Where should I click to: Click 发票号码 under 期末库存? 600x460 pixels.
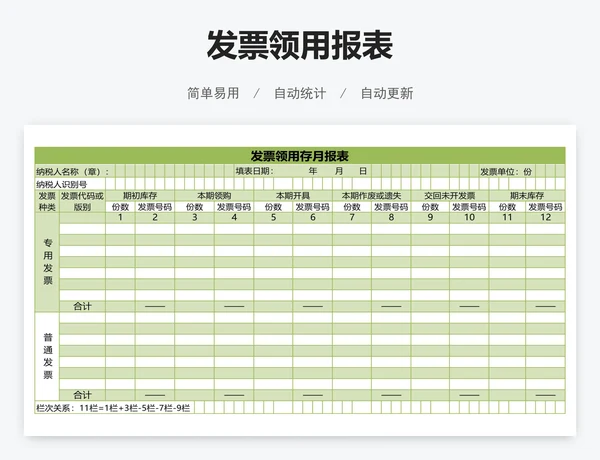(545, 207)
